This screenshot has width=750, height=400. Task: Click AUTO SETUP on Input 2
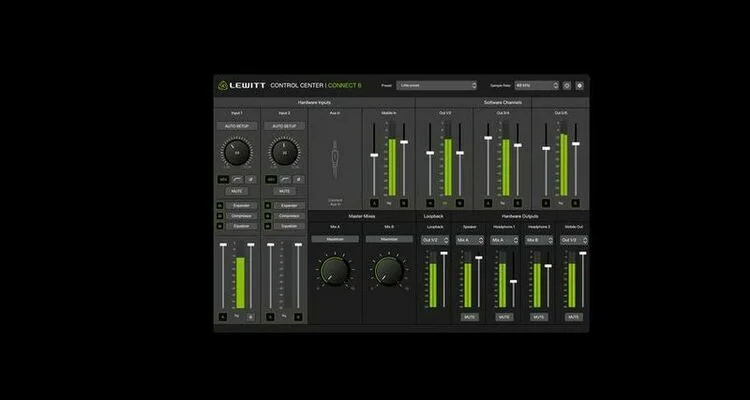coord(284,126)
